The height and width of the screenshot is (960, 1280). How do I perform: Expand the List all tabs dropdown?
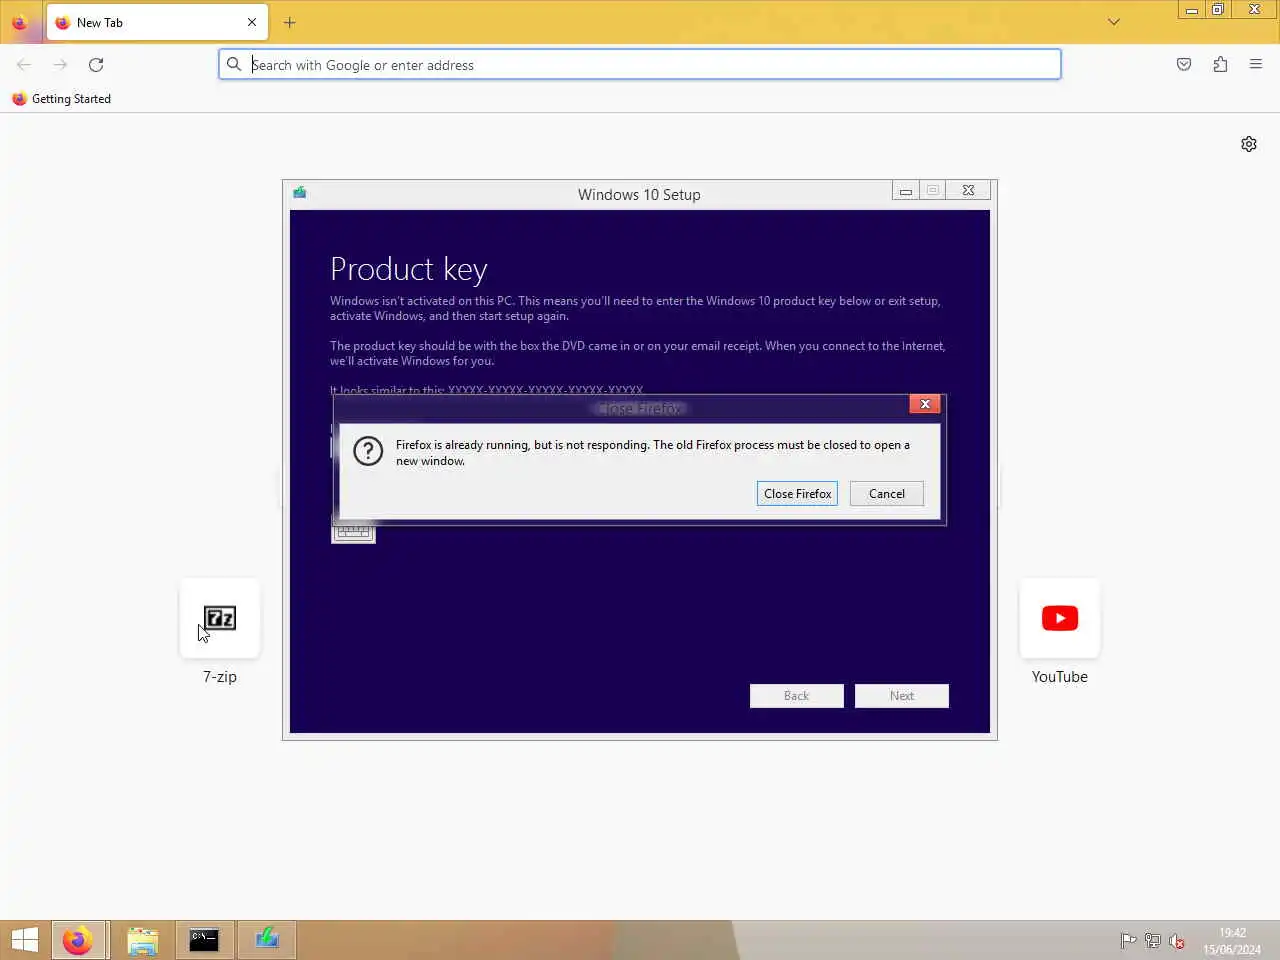tap(1114, 22)
